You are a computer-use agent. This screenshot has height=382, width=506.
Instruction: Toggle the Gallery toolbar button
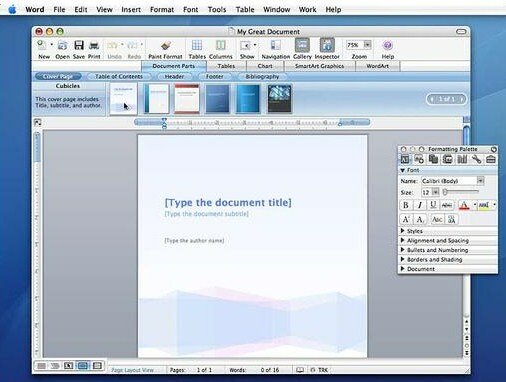(x=302, y=45)
